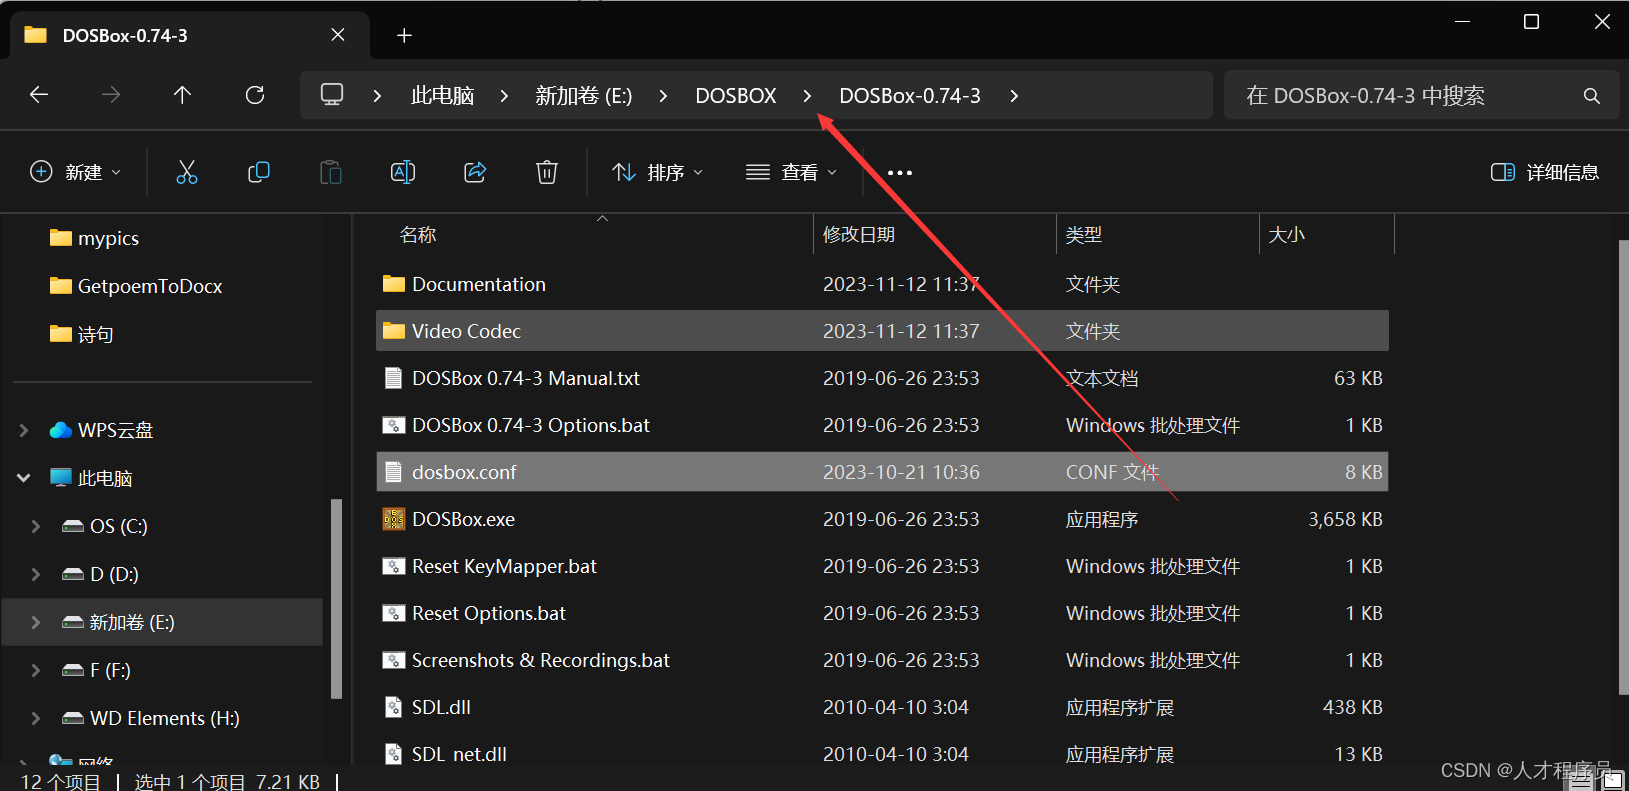The image size is (1629, 791).
Task: Open the 查看 view dropdown
Action: [x=791, y=172]
